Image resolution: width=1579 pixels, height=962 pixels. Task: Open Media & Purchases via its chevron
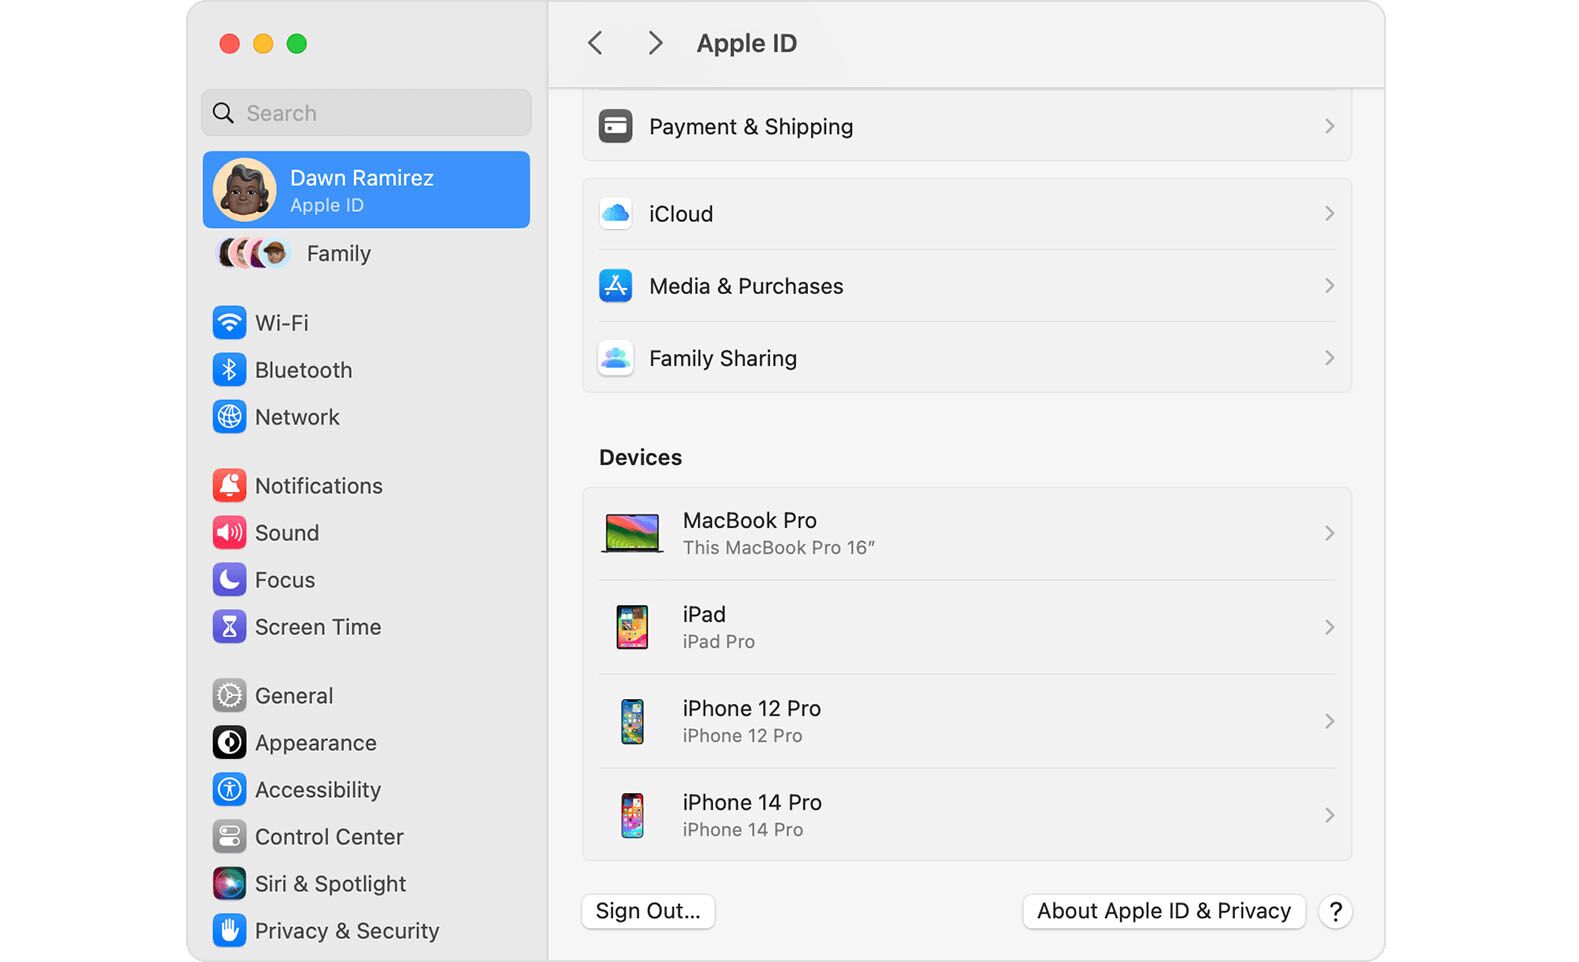1329,285
